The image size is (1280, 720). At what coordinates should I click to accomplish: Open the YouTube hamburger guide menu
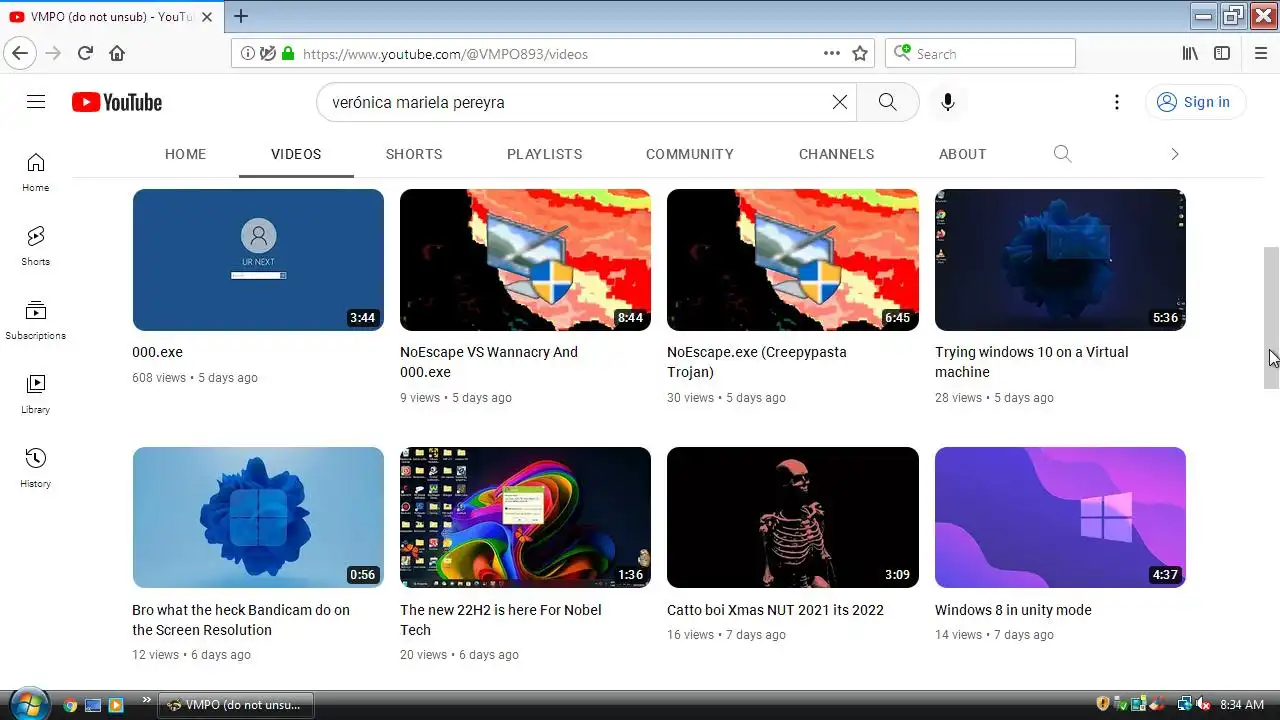[36, 102]
